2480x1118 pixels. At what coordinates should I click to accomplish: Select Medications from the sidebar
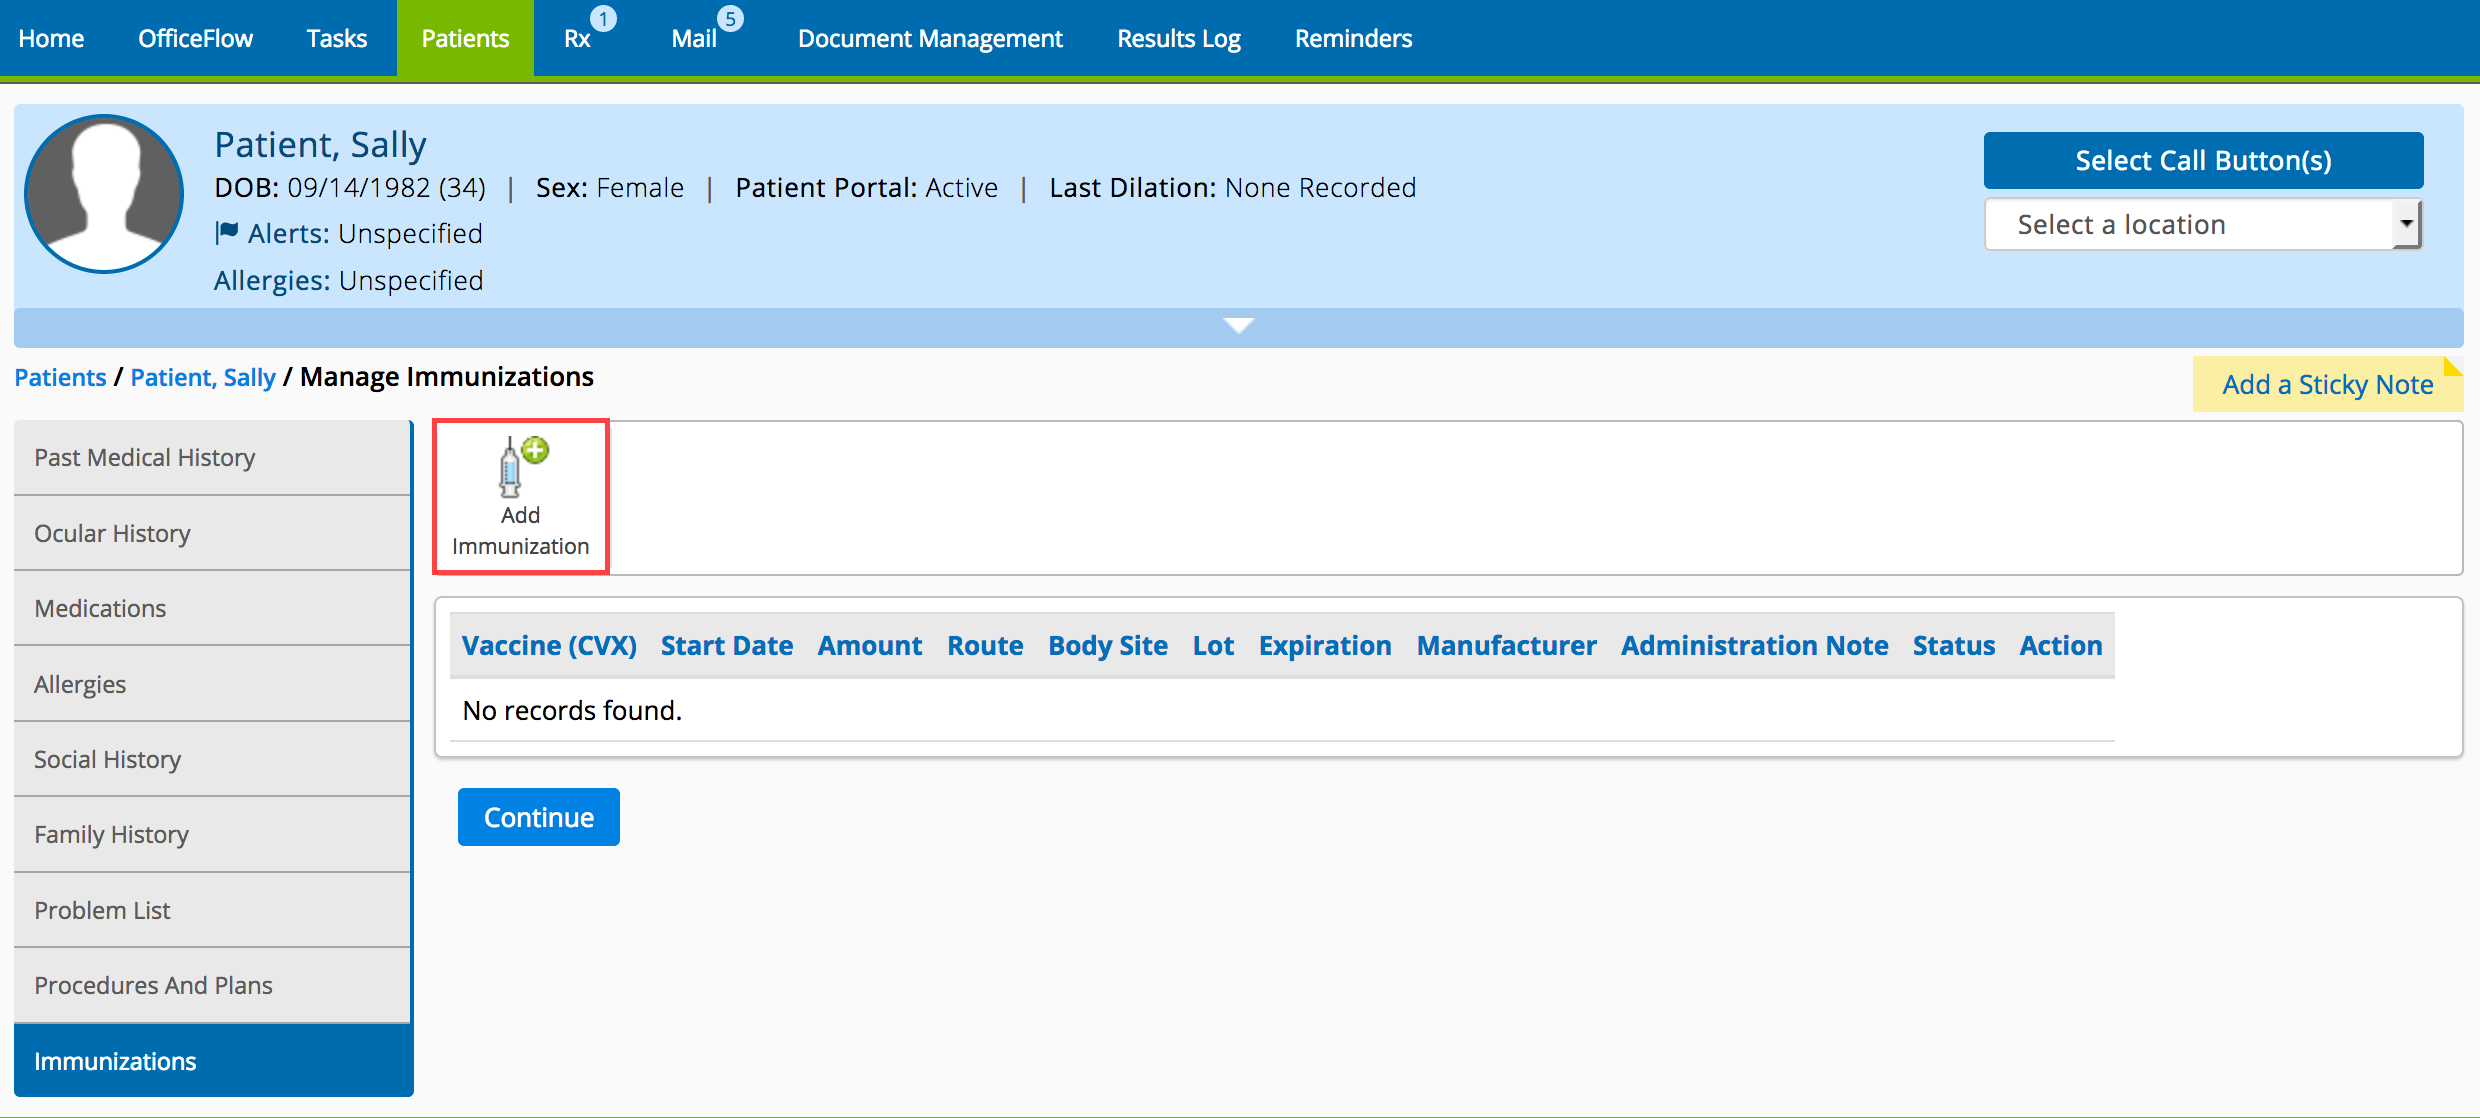[100, 608]
